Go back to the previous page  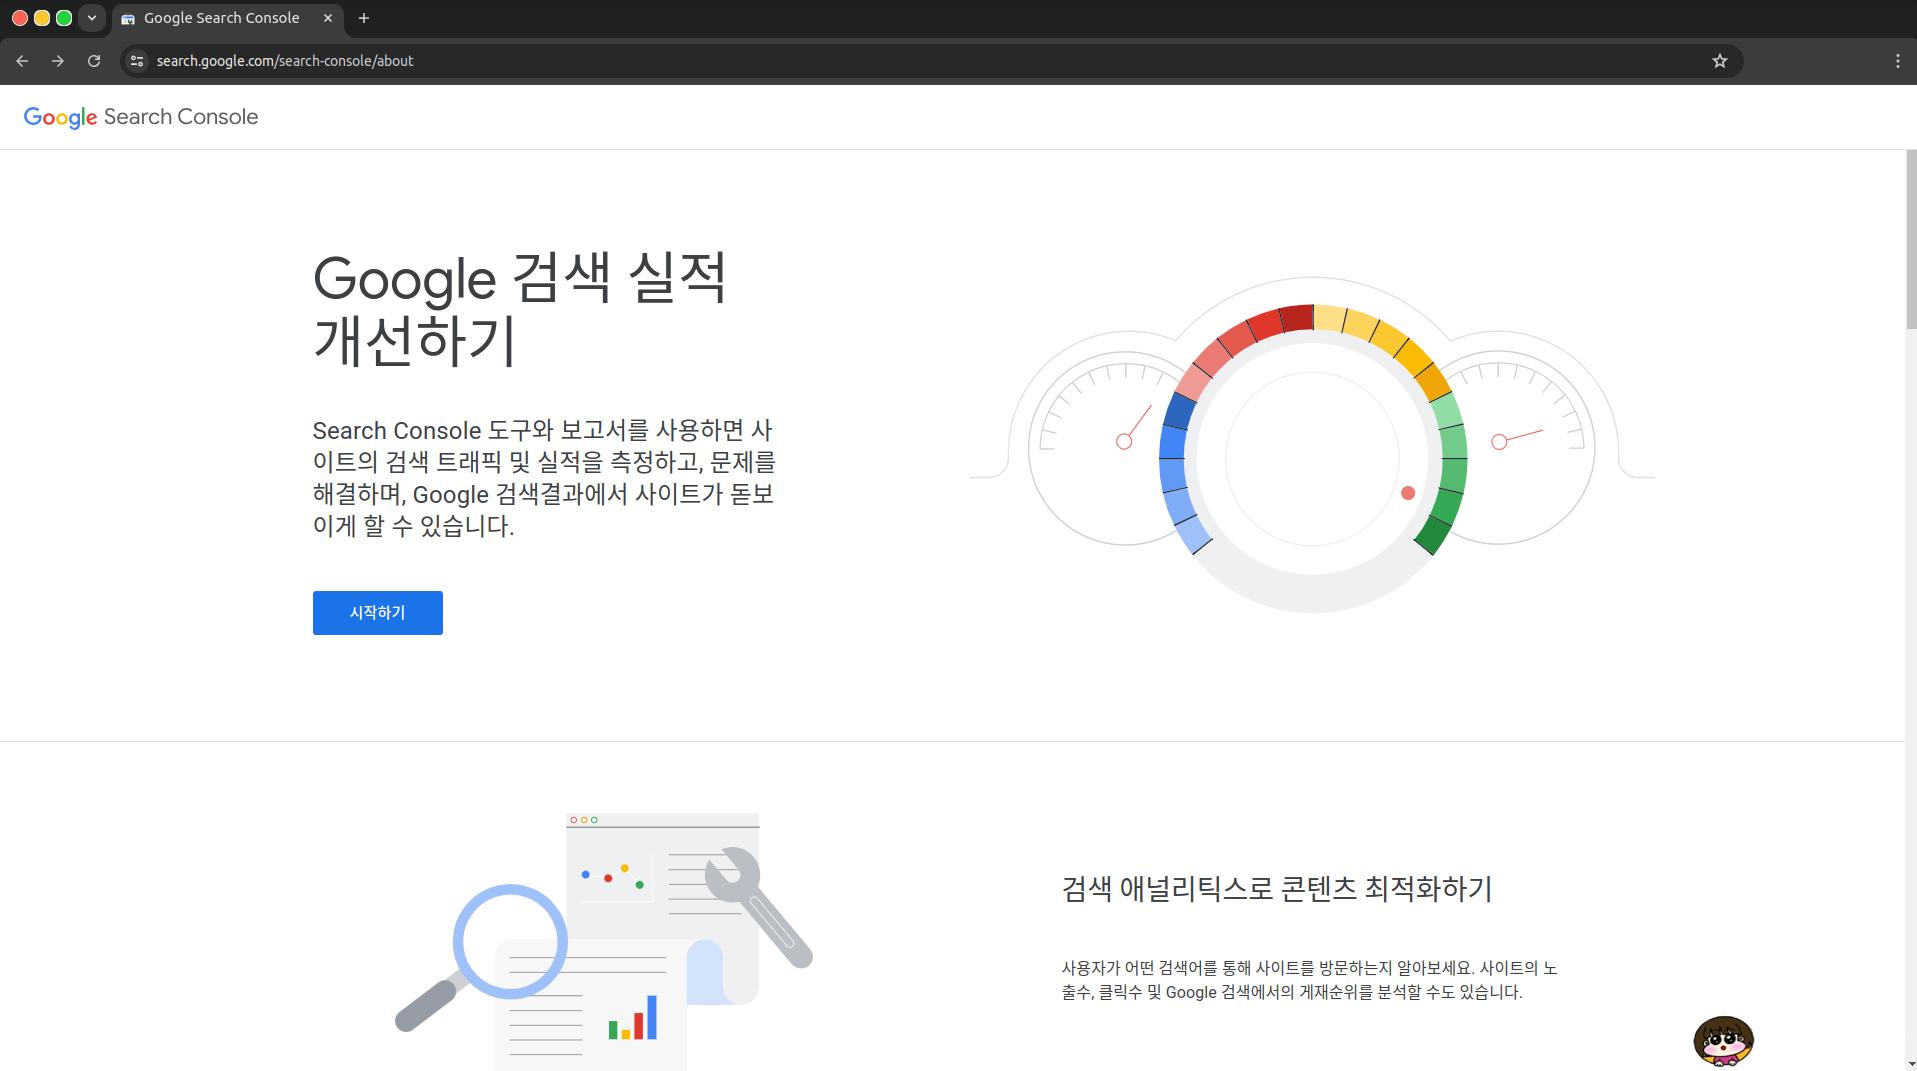[x=22, y=61]
